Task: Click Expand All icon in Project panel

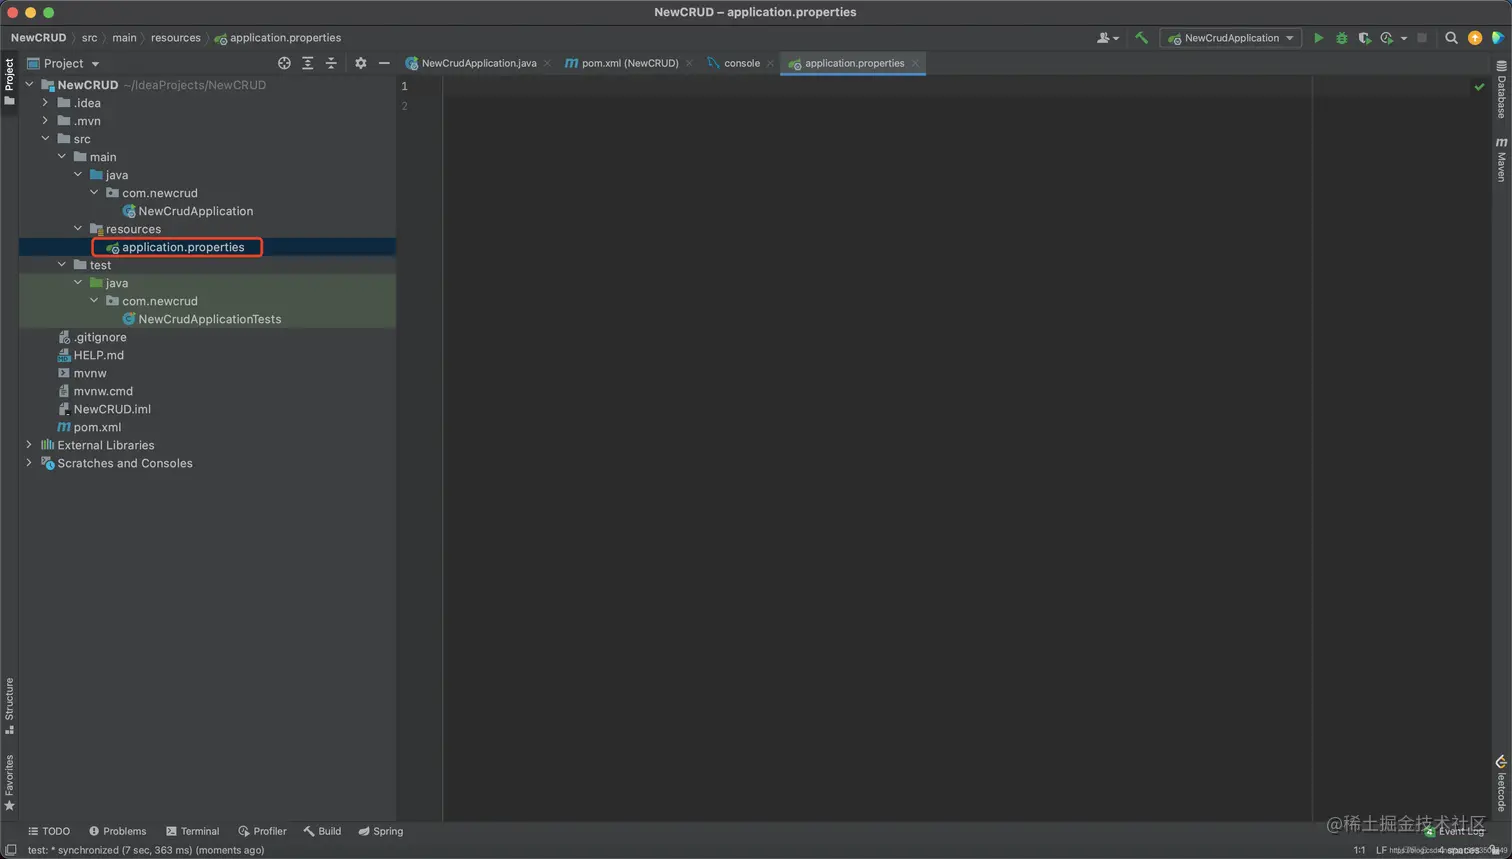Action: click(308, 63)
